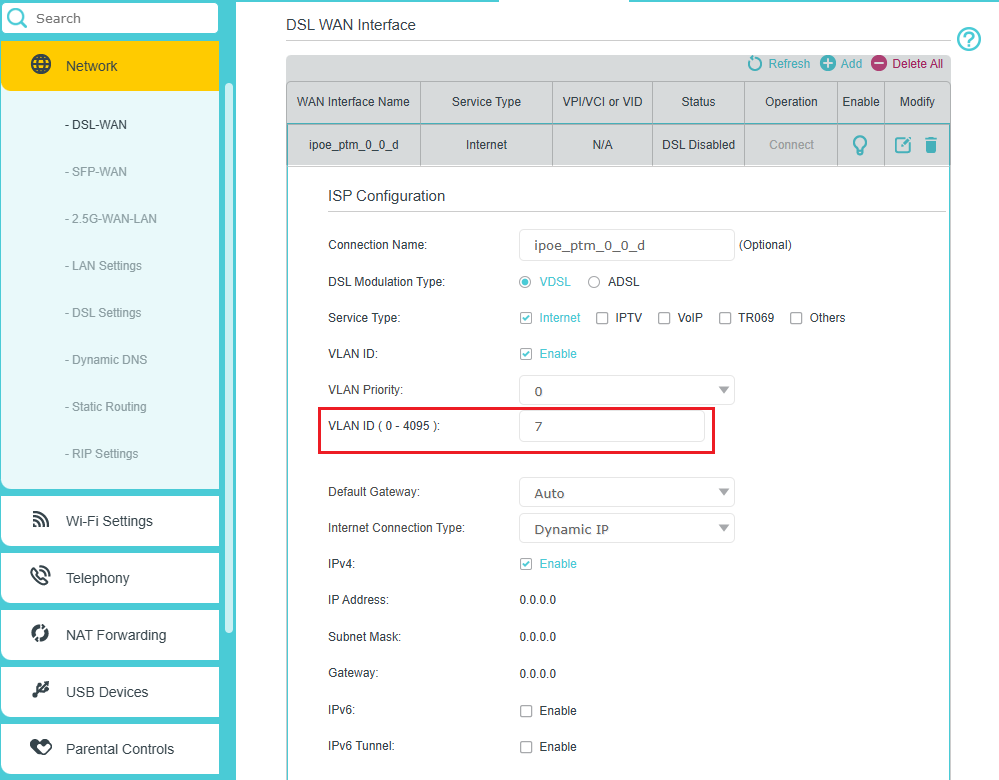Open the Default Gateway dropdown
Image resolution: width=999 pixels, height=780 pixels.
coord(626,492)
